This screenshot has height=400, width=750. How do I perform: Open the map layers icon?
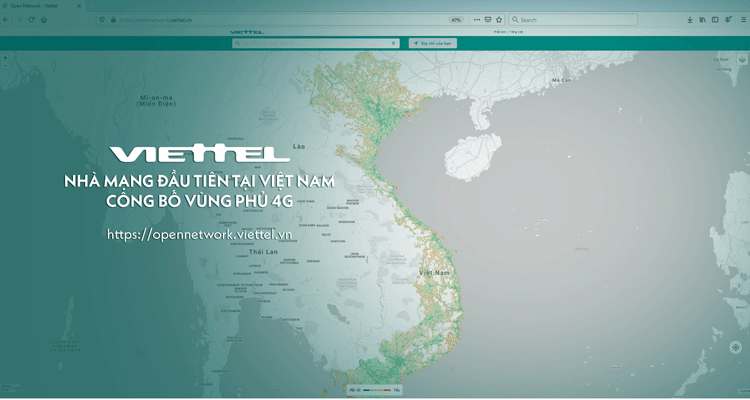point(742,60)
